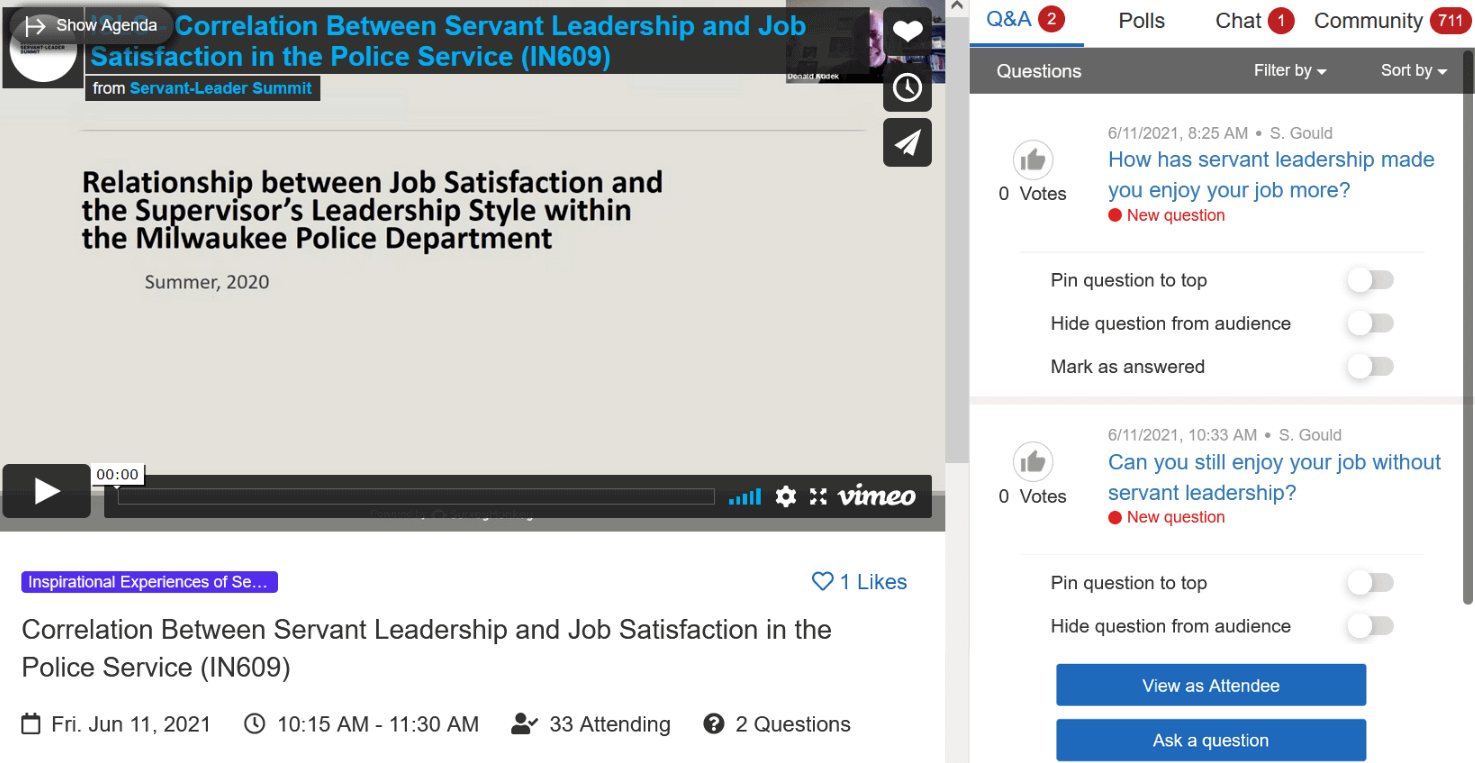
Task: Open the Sort by dropdown
Action: (1413, 71)
